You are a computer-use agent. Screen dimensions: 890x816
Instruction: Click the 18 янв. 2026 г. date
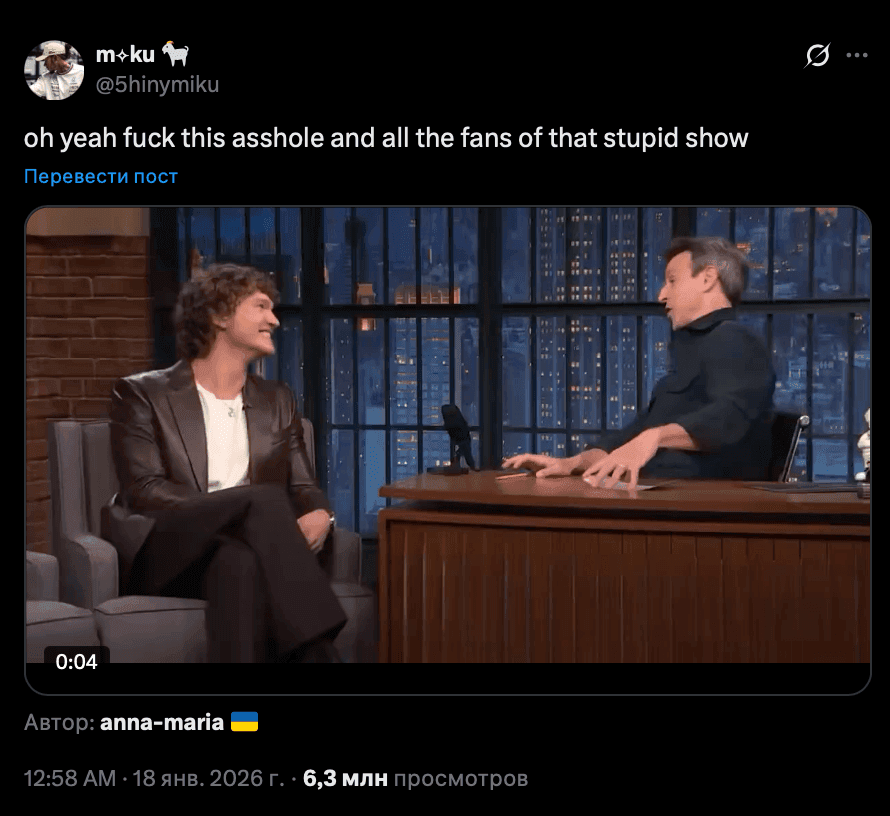[x=208, y=778]
